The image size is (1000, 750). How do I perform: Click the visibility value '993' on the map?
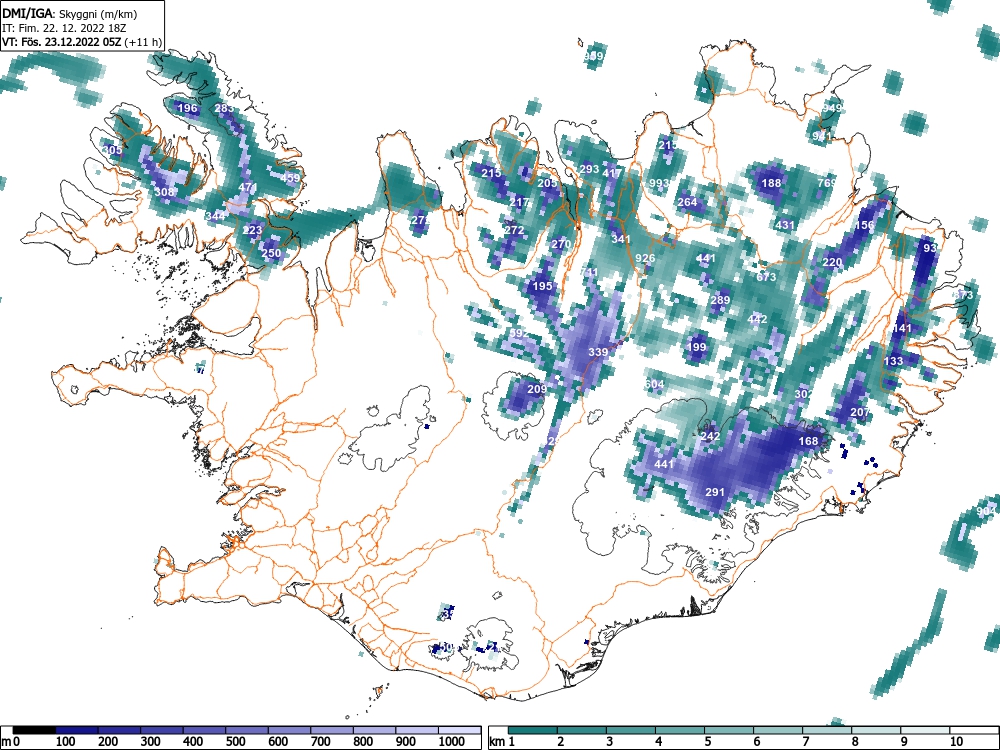(659, 183)
